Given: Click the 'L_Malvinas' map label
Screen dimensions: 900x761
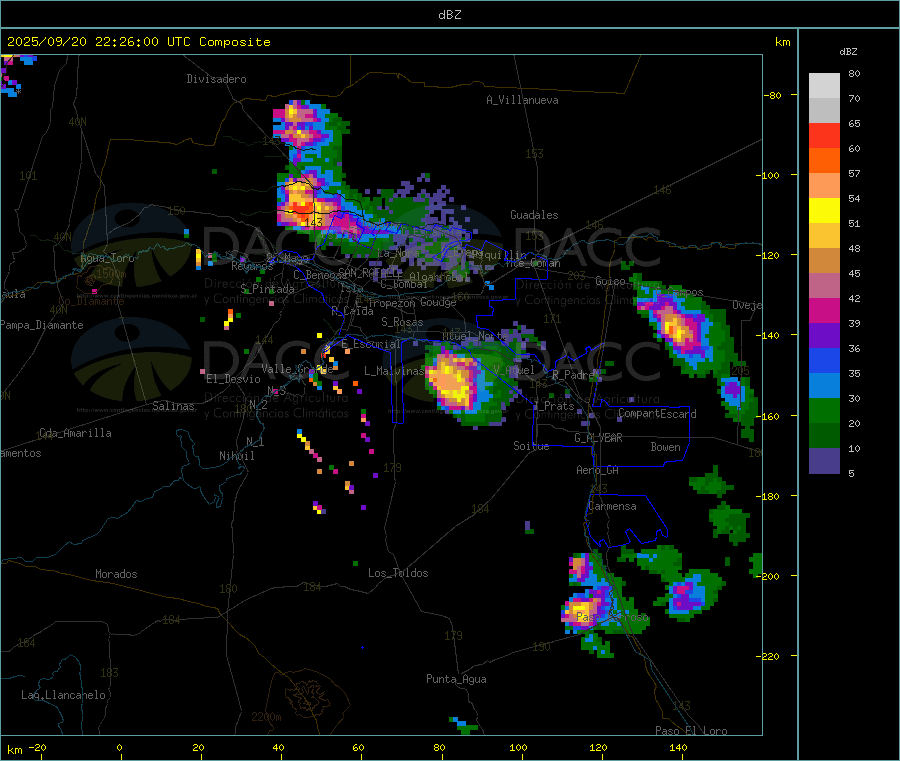Looking at the screenshot, I should point(394,371).
